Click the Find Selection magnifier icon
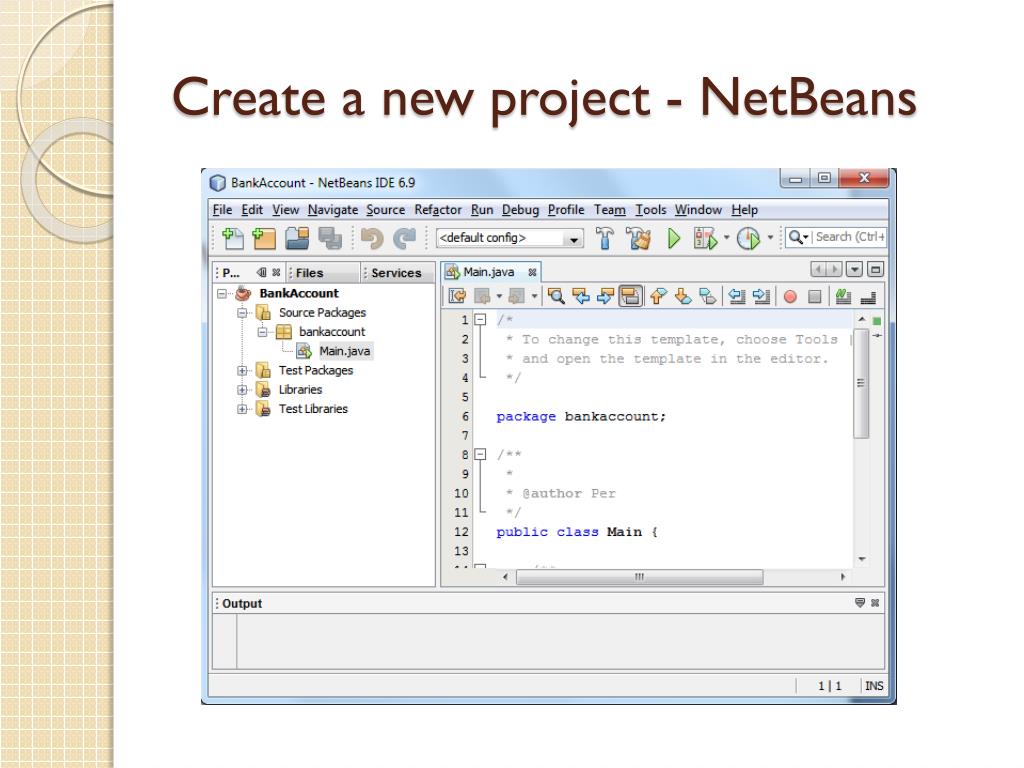Image resolution: width=1024 pixels, height=768 pixels. point(556,296)
